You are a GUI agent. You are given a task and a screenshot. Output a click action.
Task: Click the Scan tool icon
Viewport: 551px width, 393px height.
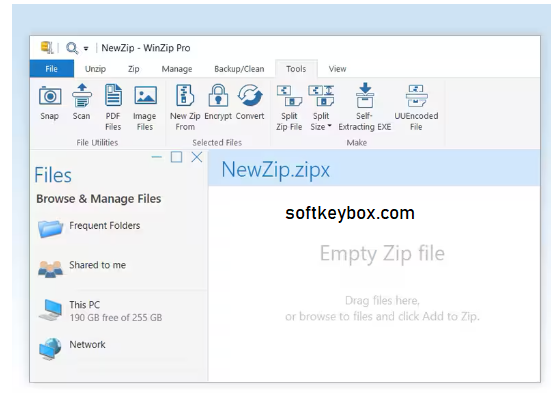(82, 95)
